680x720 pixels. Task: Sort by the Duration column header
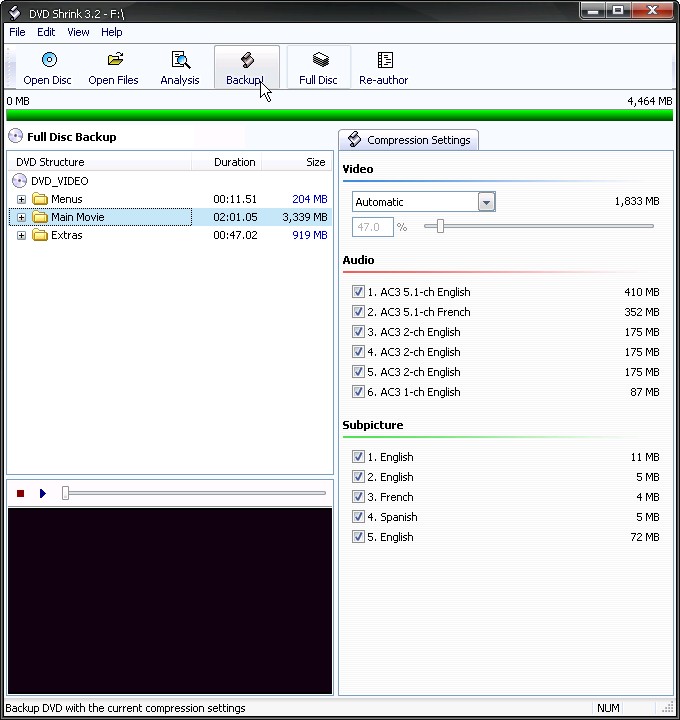tap(226, 162)
